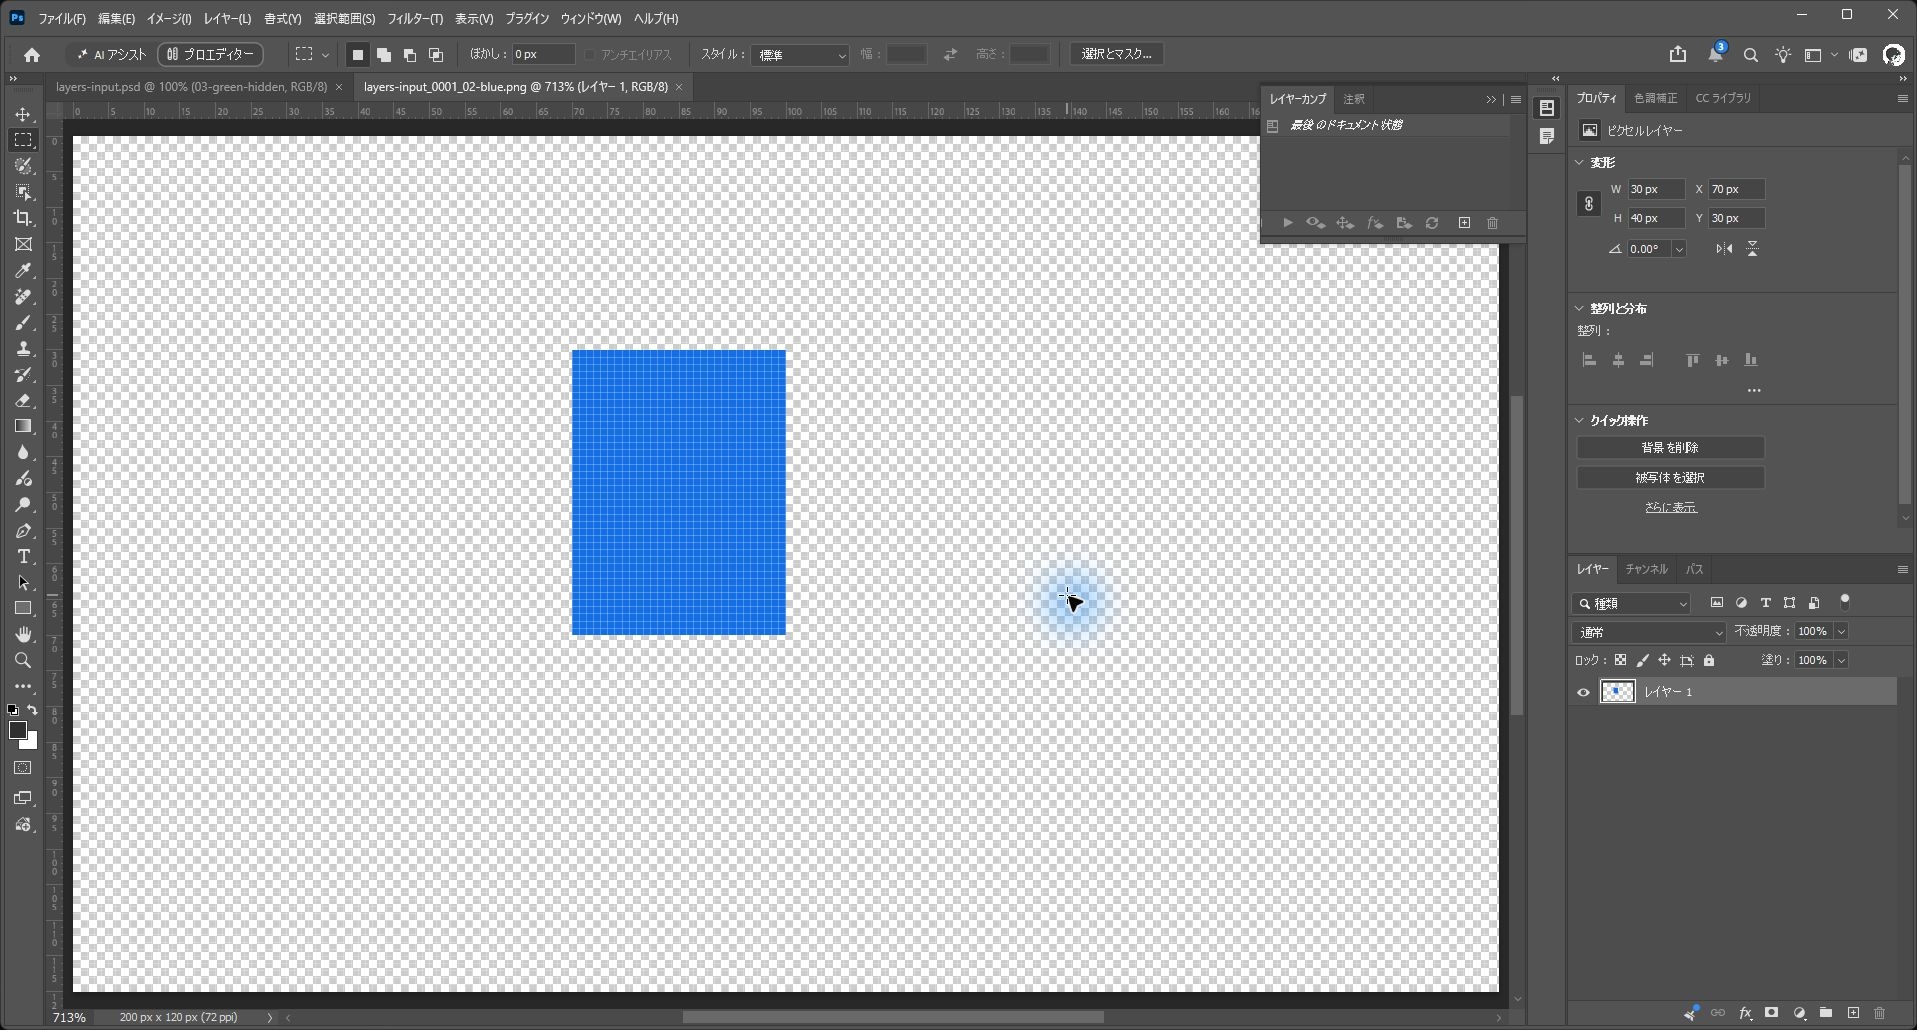Open the blend mode dropdown
This screenshot has width=1917, height=1030.
[x=1650, y=632]
